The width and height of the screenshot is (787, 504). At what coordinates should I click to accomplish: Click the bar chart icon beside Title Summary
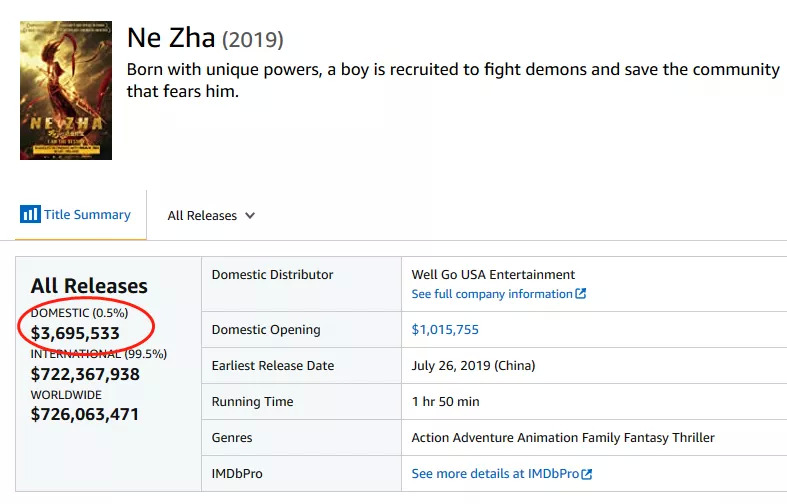(30, 215)
